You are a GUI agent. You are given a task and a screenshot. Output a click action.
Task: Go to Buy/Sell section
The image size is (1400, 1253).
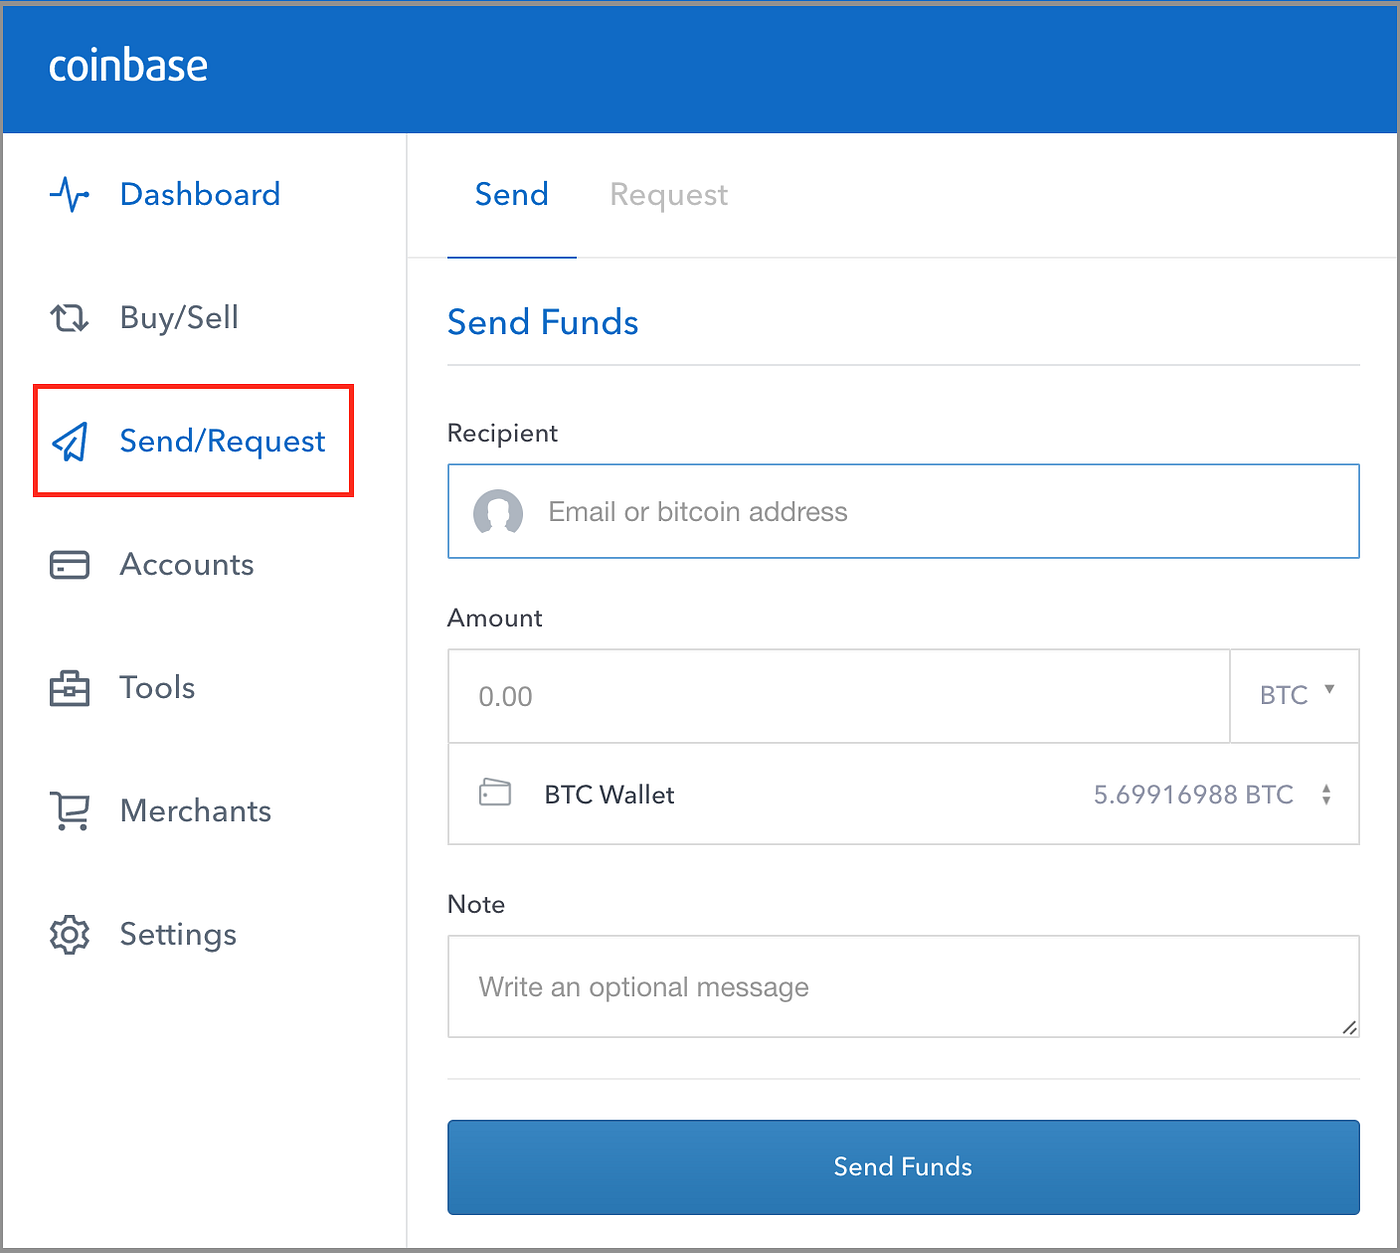point(179,318)
